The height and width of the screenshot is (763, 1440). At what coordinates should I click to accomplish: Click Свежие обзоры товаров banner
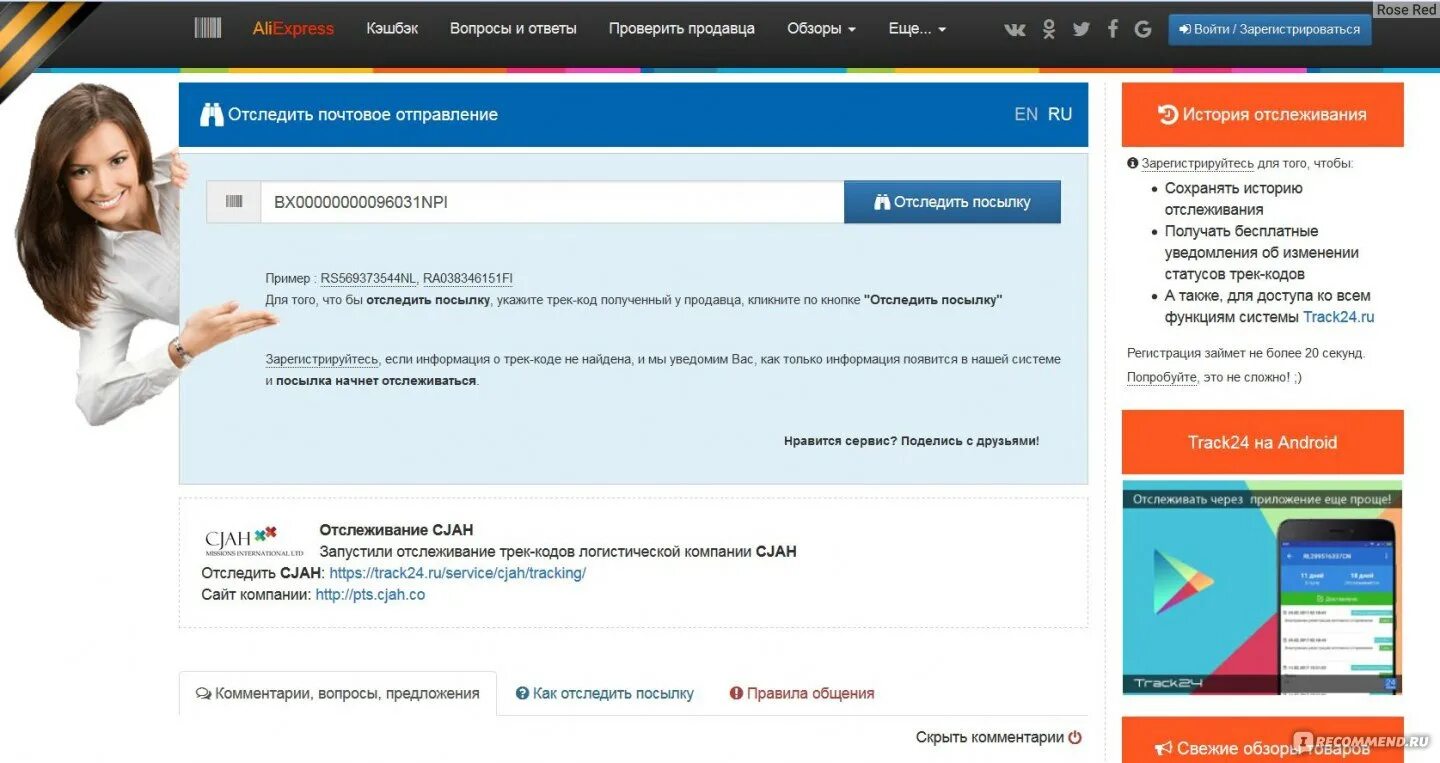[x=1263, y=741]
